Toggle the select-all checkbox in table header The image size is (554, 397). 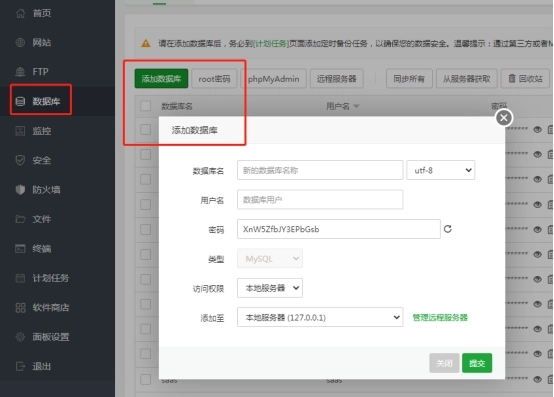[x=146, y=106]
